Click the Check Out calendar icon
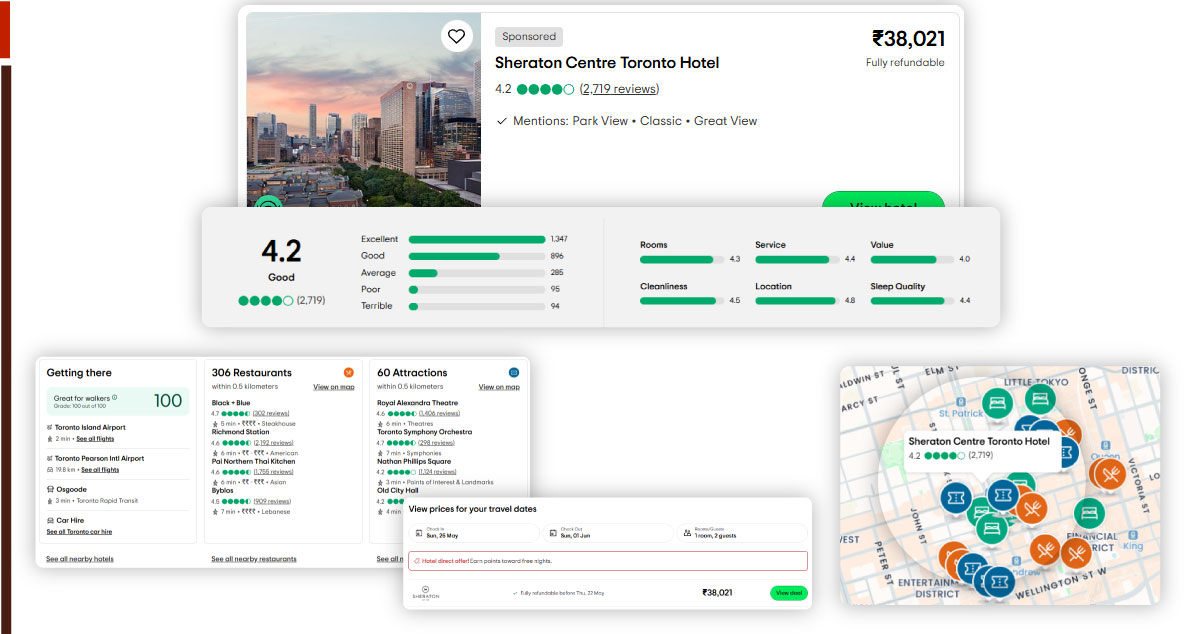1202x634 pixels. click(x=551, y=533)
